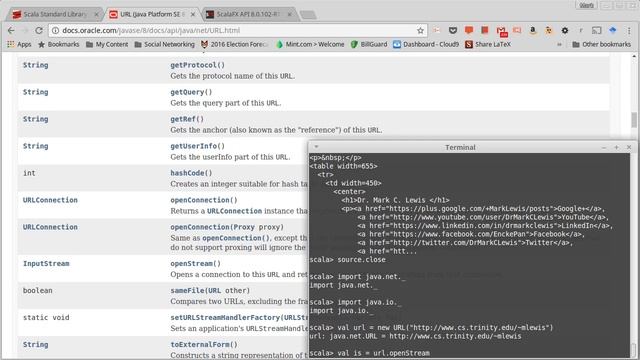Expand the Other bookmarks folder
This screenshot has height=360, width=640.
point(602,44)
